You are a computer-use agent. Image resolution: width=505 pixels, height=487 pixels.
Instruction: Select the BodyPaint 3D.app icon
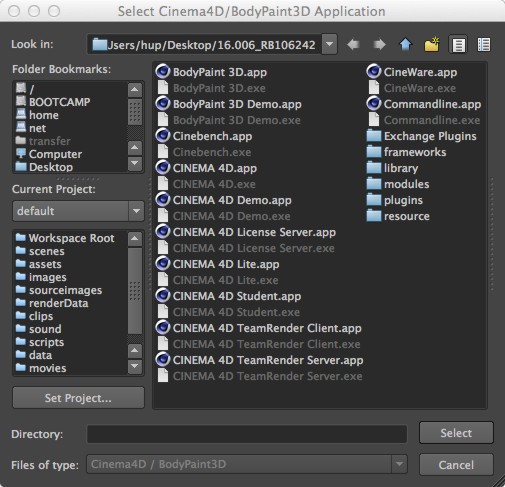point(163,72)
